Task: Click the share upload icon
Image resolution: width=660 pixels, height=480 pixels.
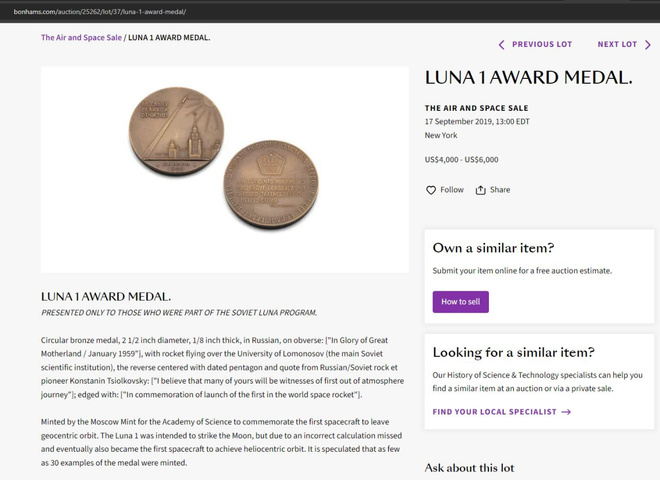Action: tap(480, 190)
